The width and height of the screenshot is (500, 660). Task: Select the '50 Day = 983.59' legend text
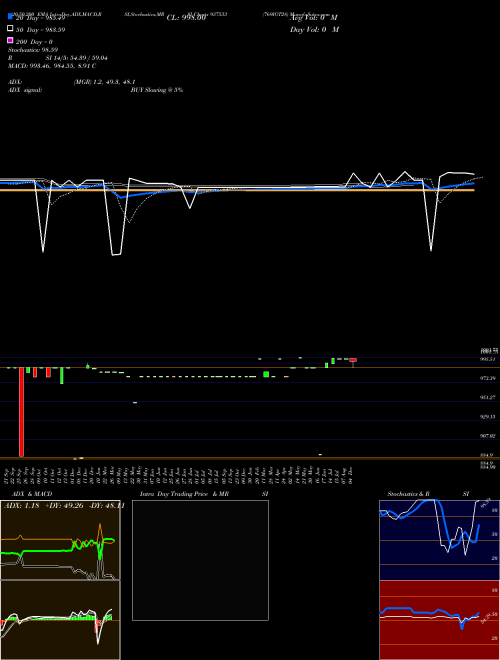click(x=40, y=30)
